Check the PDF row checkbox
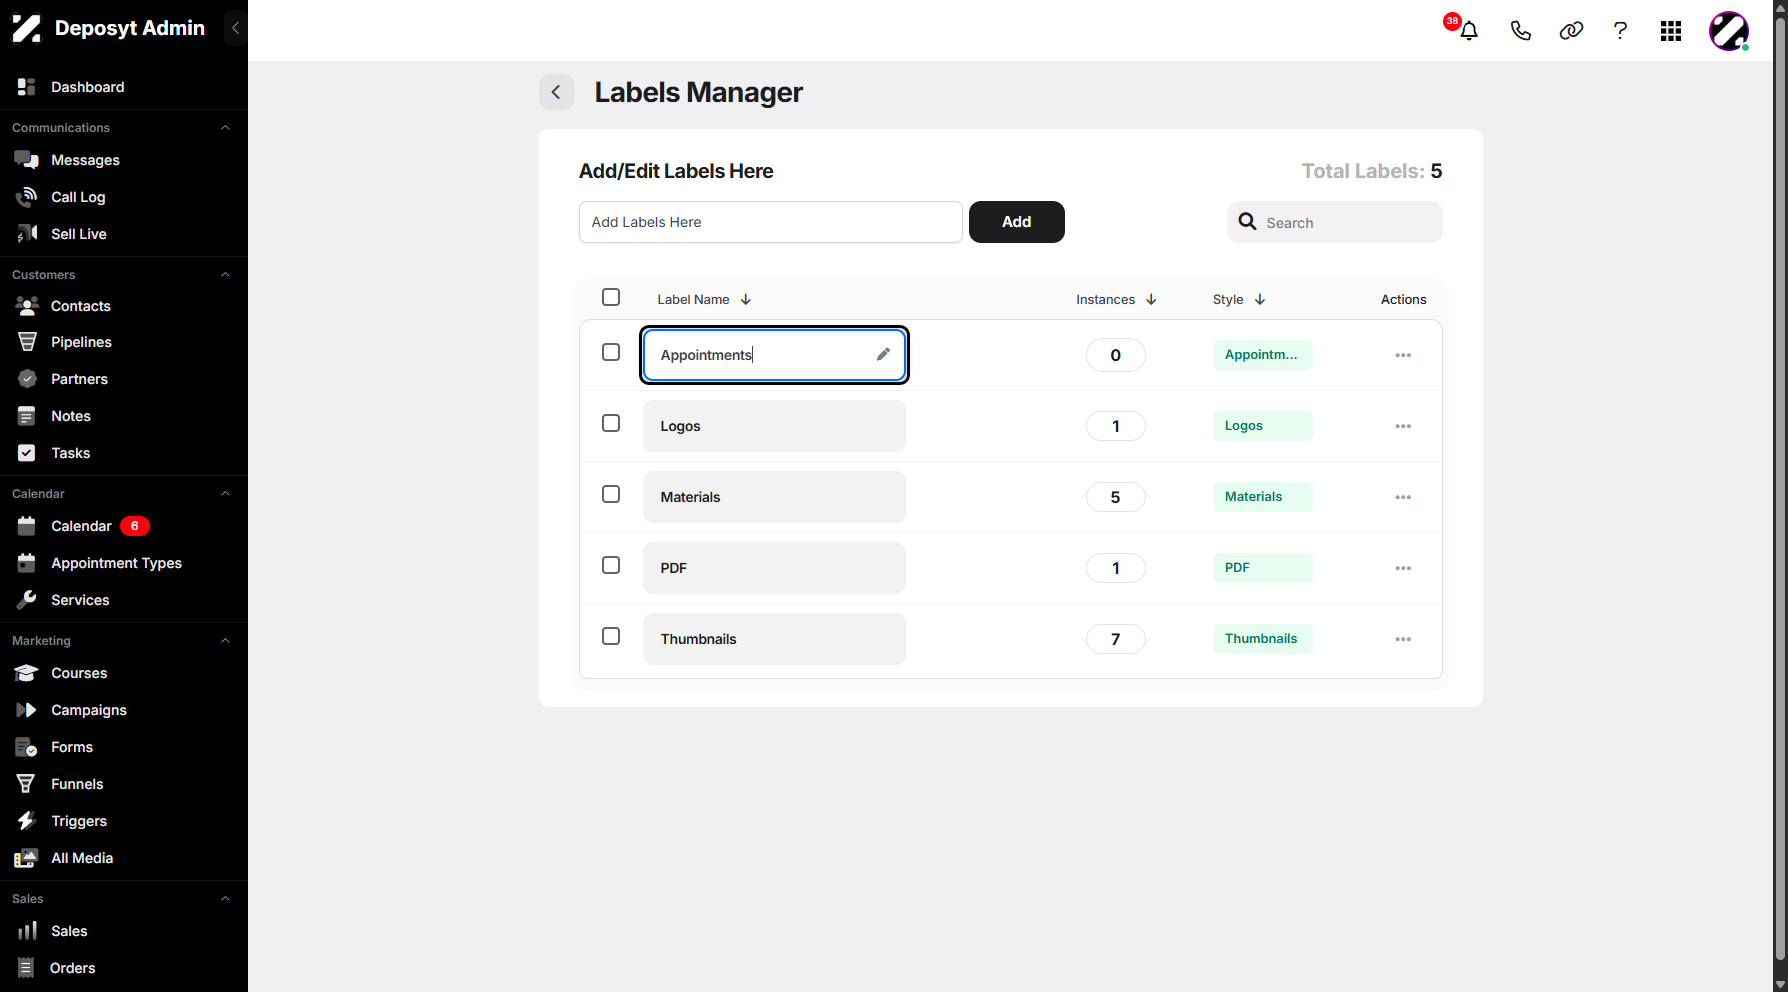The image size is (1788, 992). coord(611,565)
